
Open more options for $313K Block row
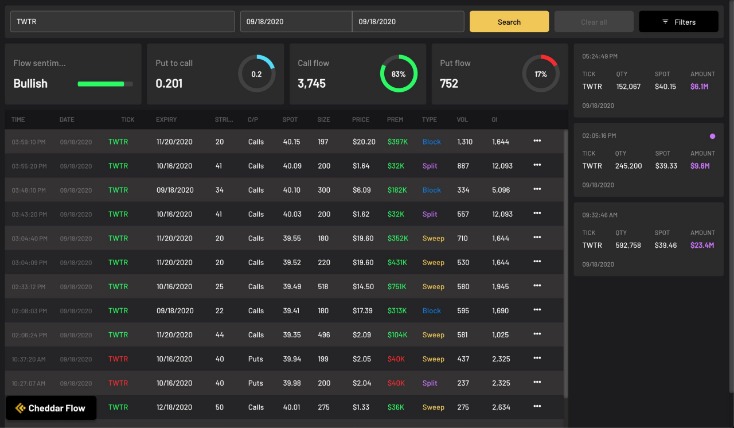click(537, 310)
